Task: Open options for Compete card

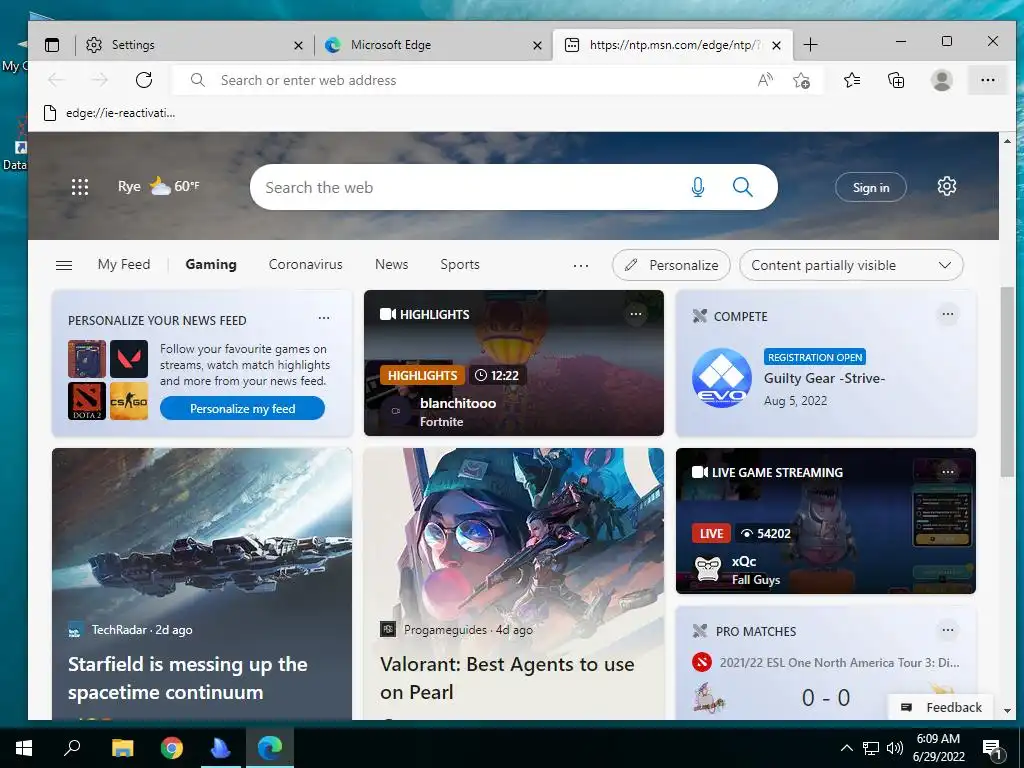Action: coord(948,314)
